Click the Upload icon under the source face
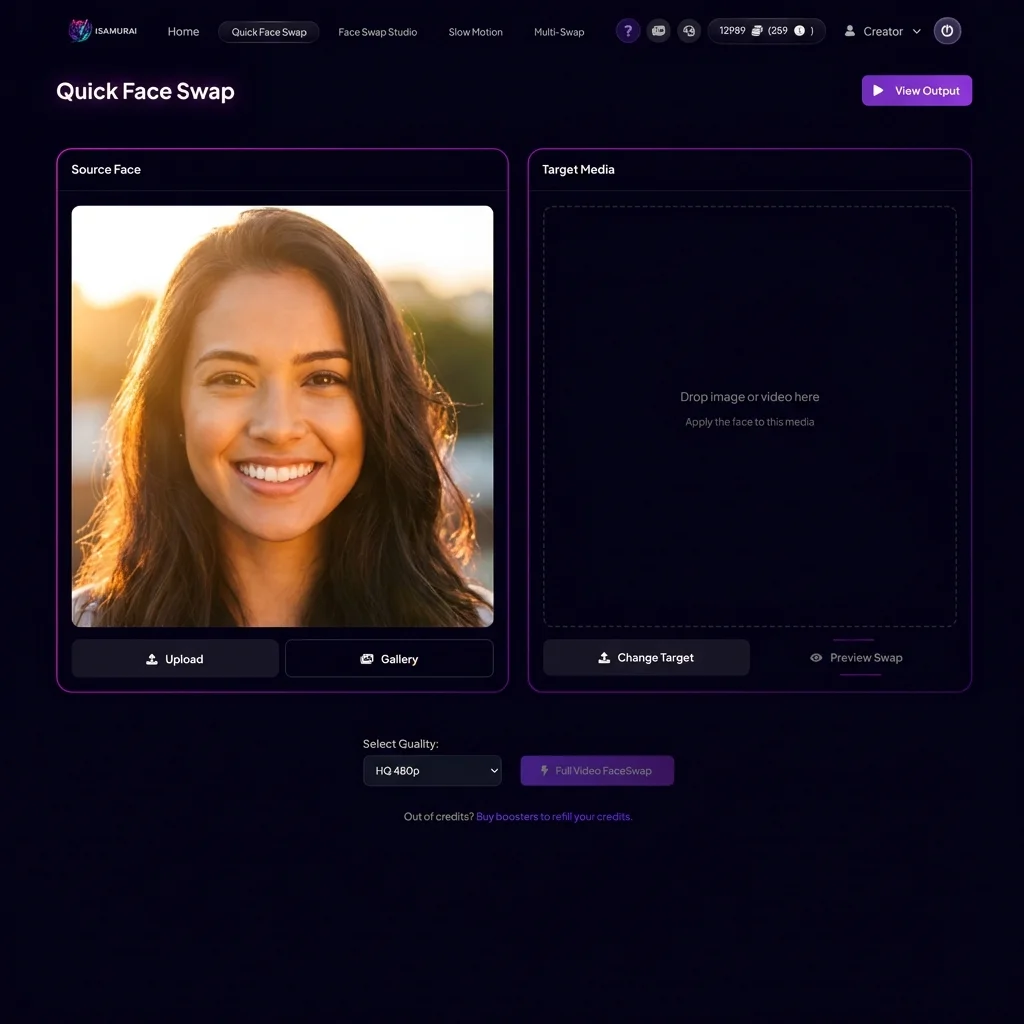Viewport: 1024px width, 1024px height. click(x=152, y=659)
